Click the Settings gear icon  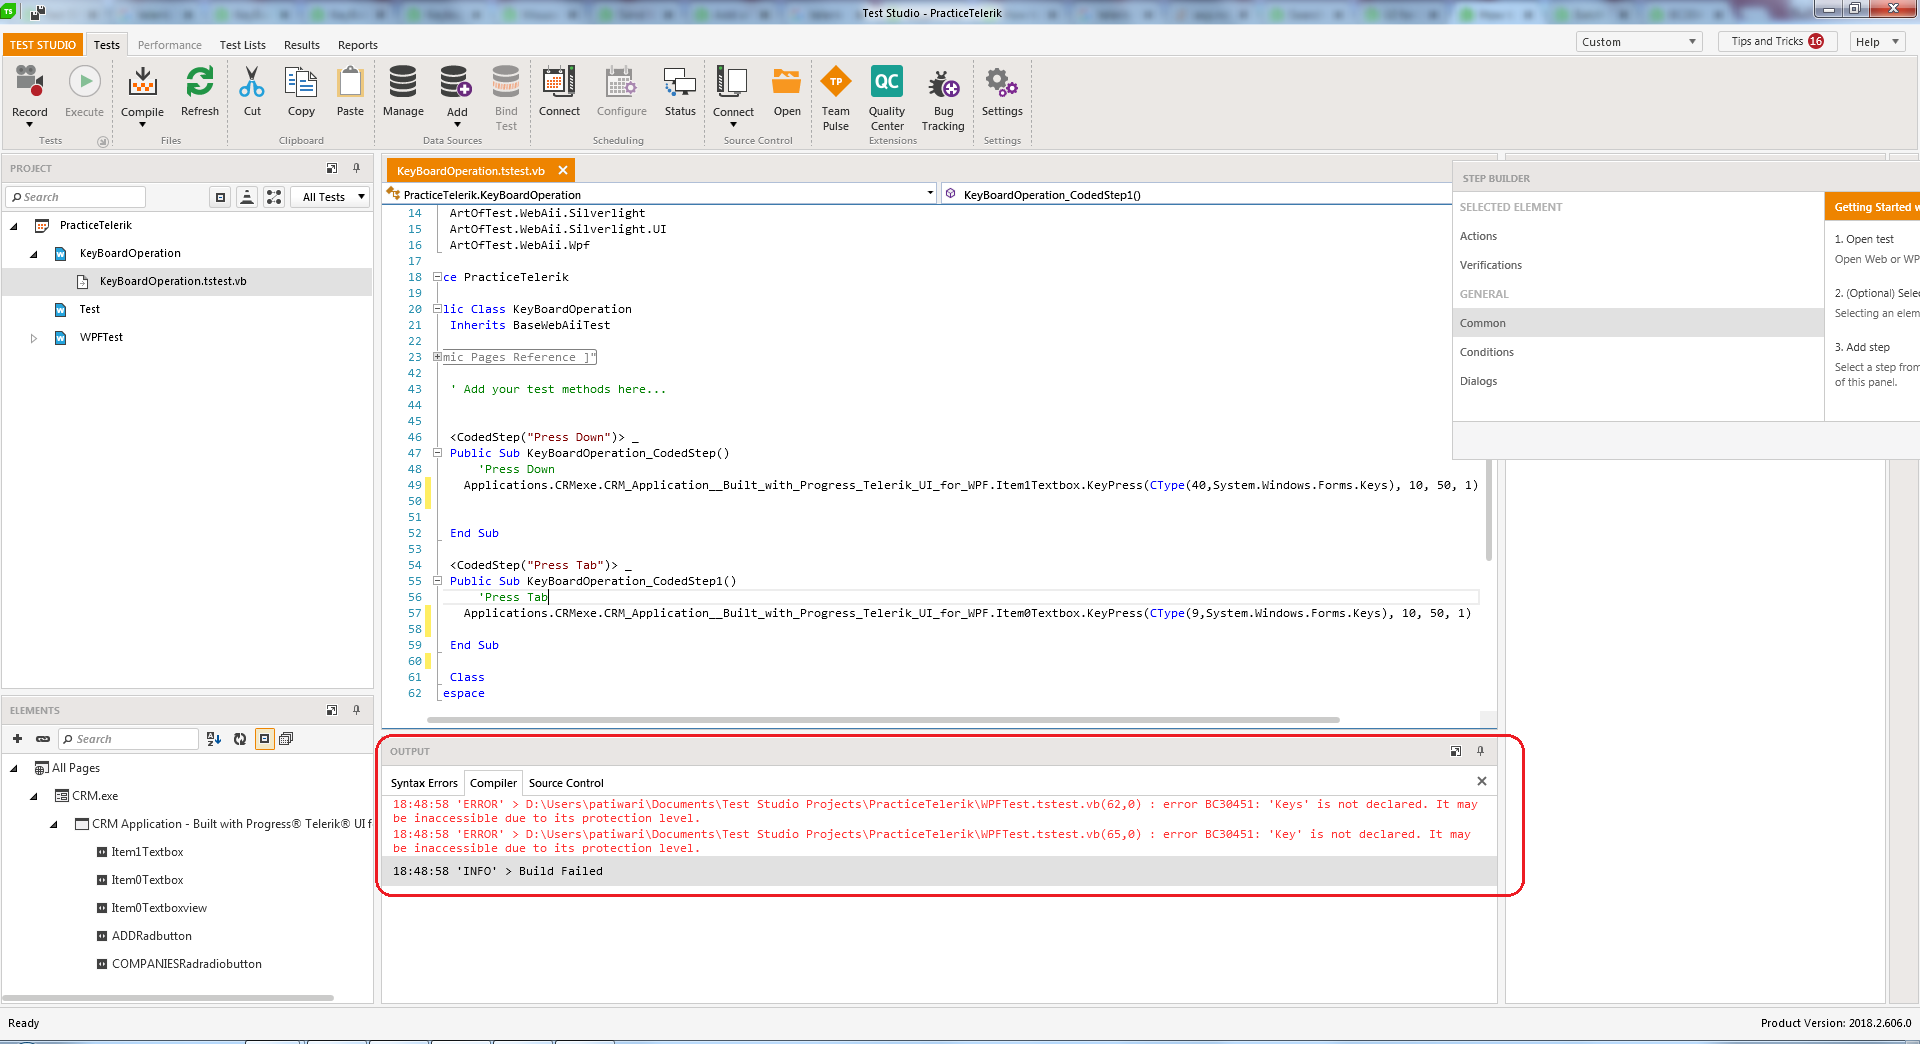[x=1002, y=84]
